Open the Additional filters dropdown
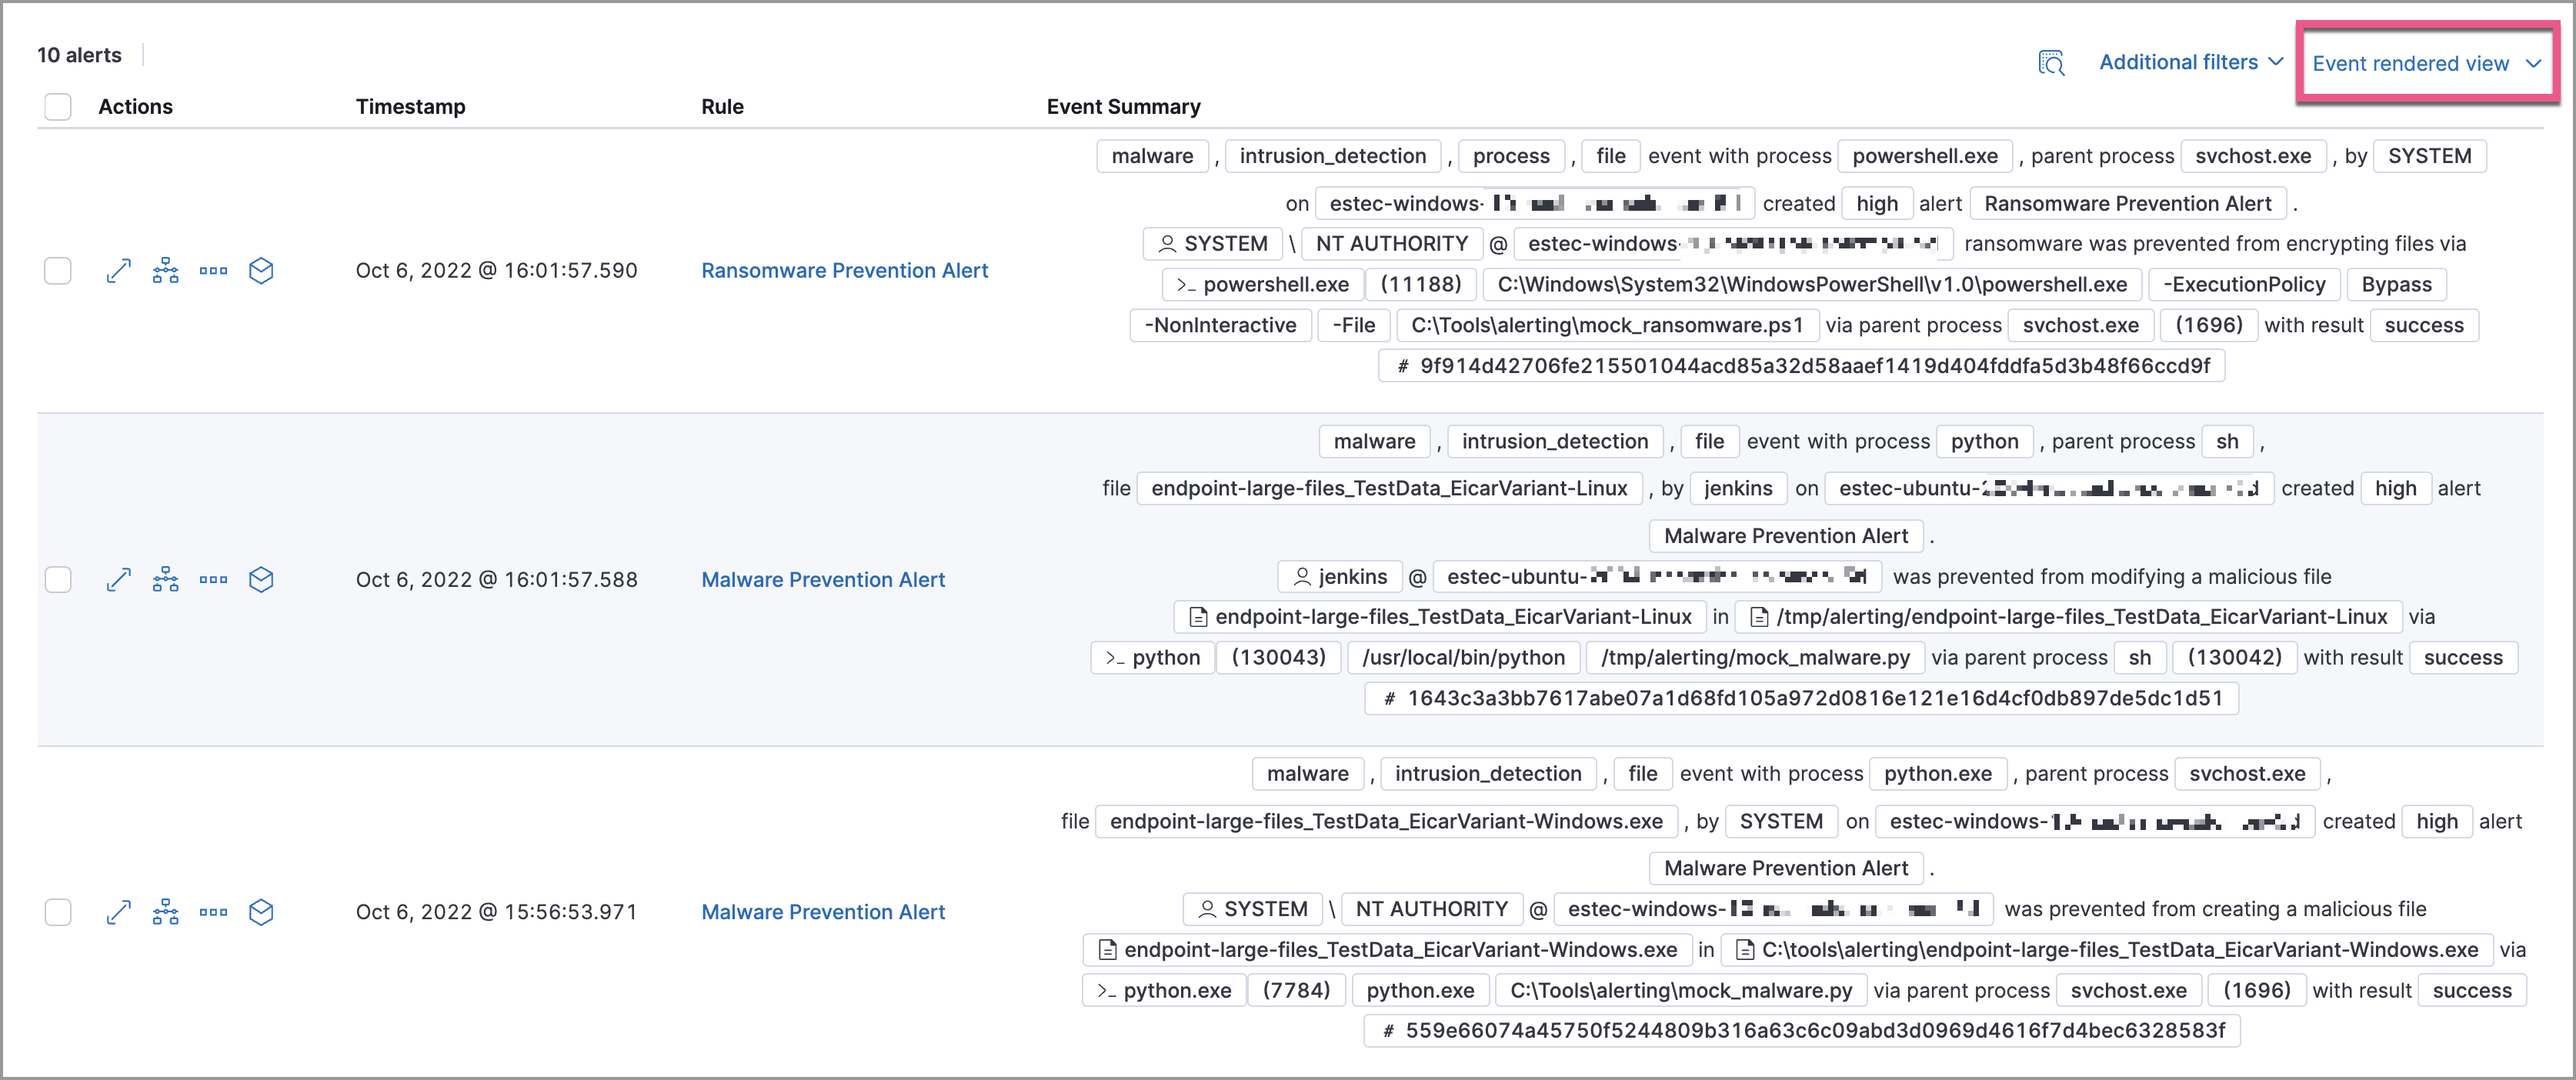 2191,62
